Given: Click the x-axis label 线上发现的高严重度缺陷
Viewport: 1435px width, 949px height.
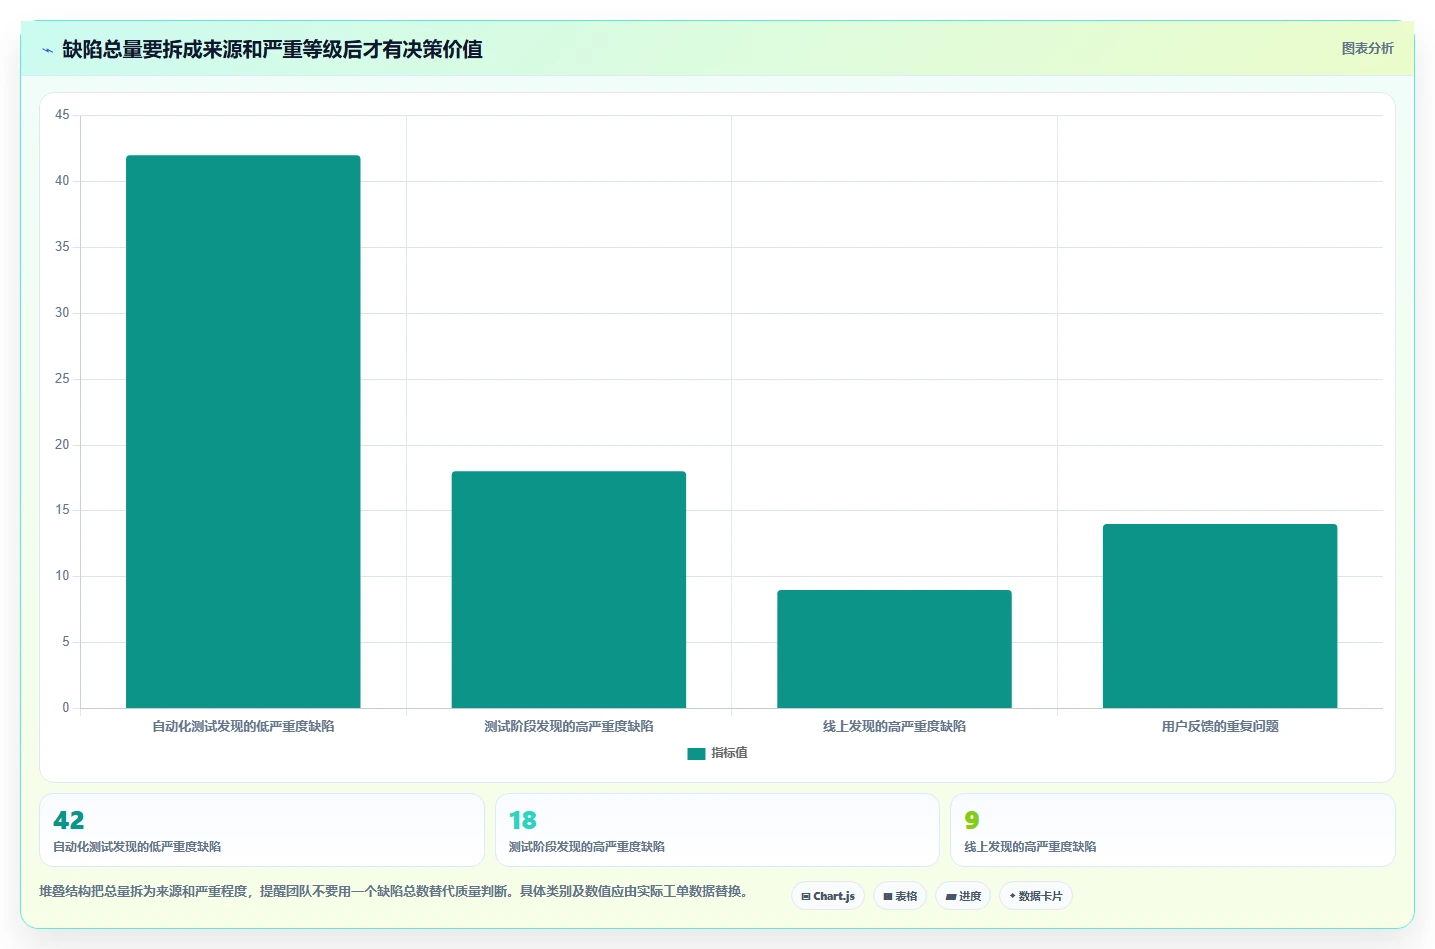Looking at the screenshot, I should pyautogui.click(x=894, y=726).
